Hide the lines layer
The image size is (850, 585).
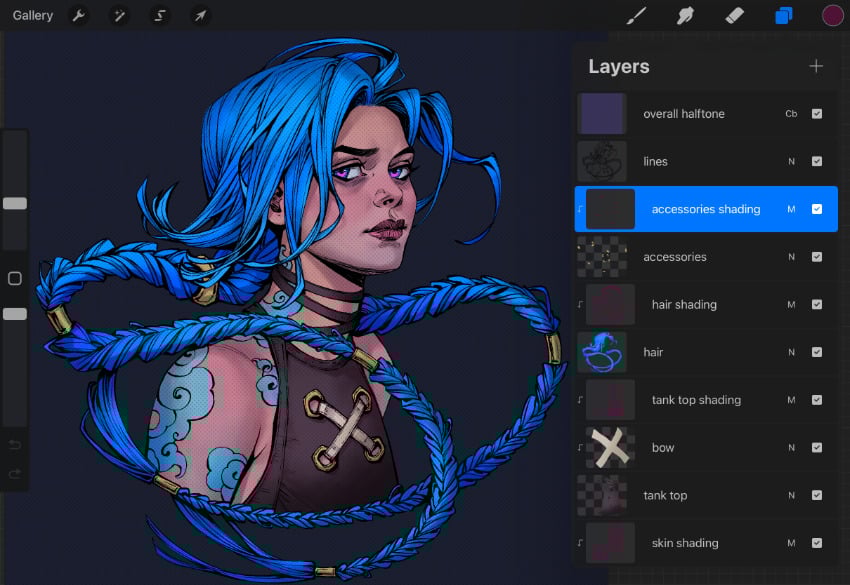pos(817,162)
